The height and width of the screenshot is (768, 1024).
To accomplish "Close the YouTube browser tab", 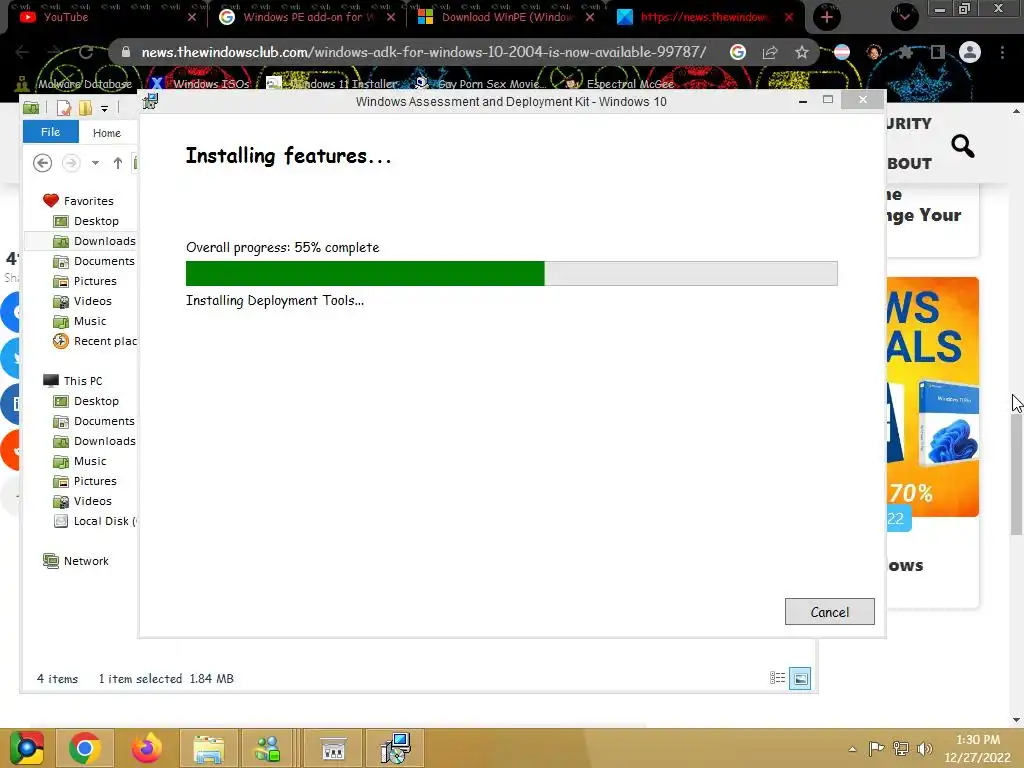I will (191, 17).
